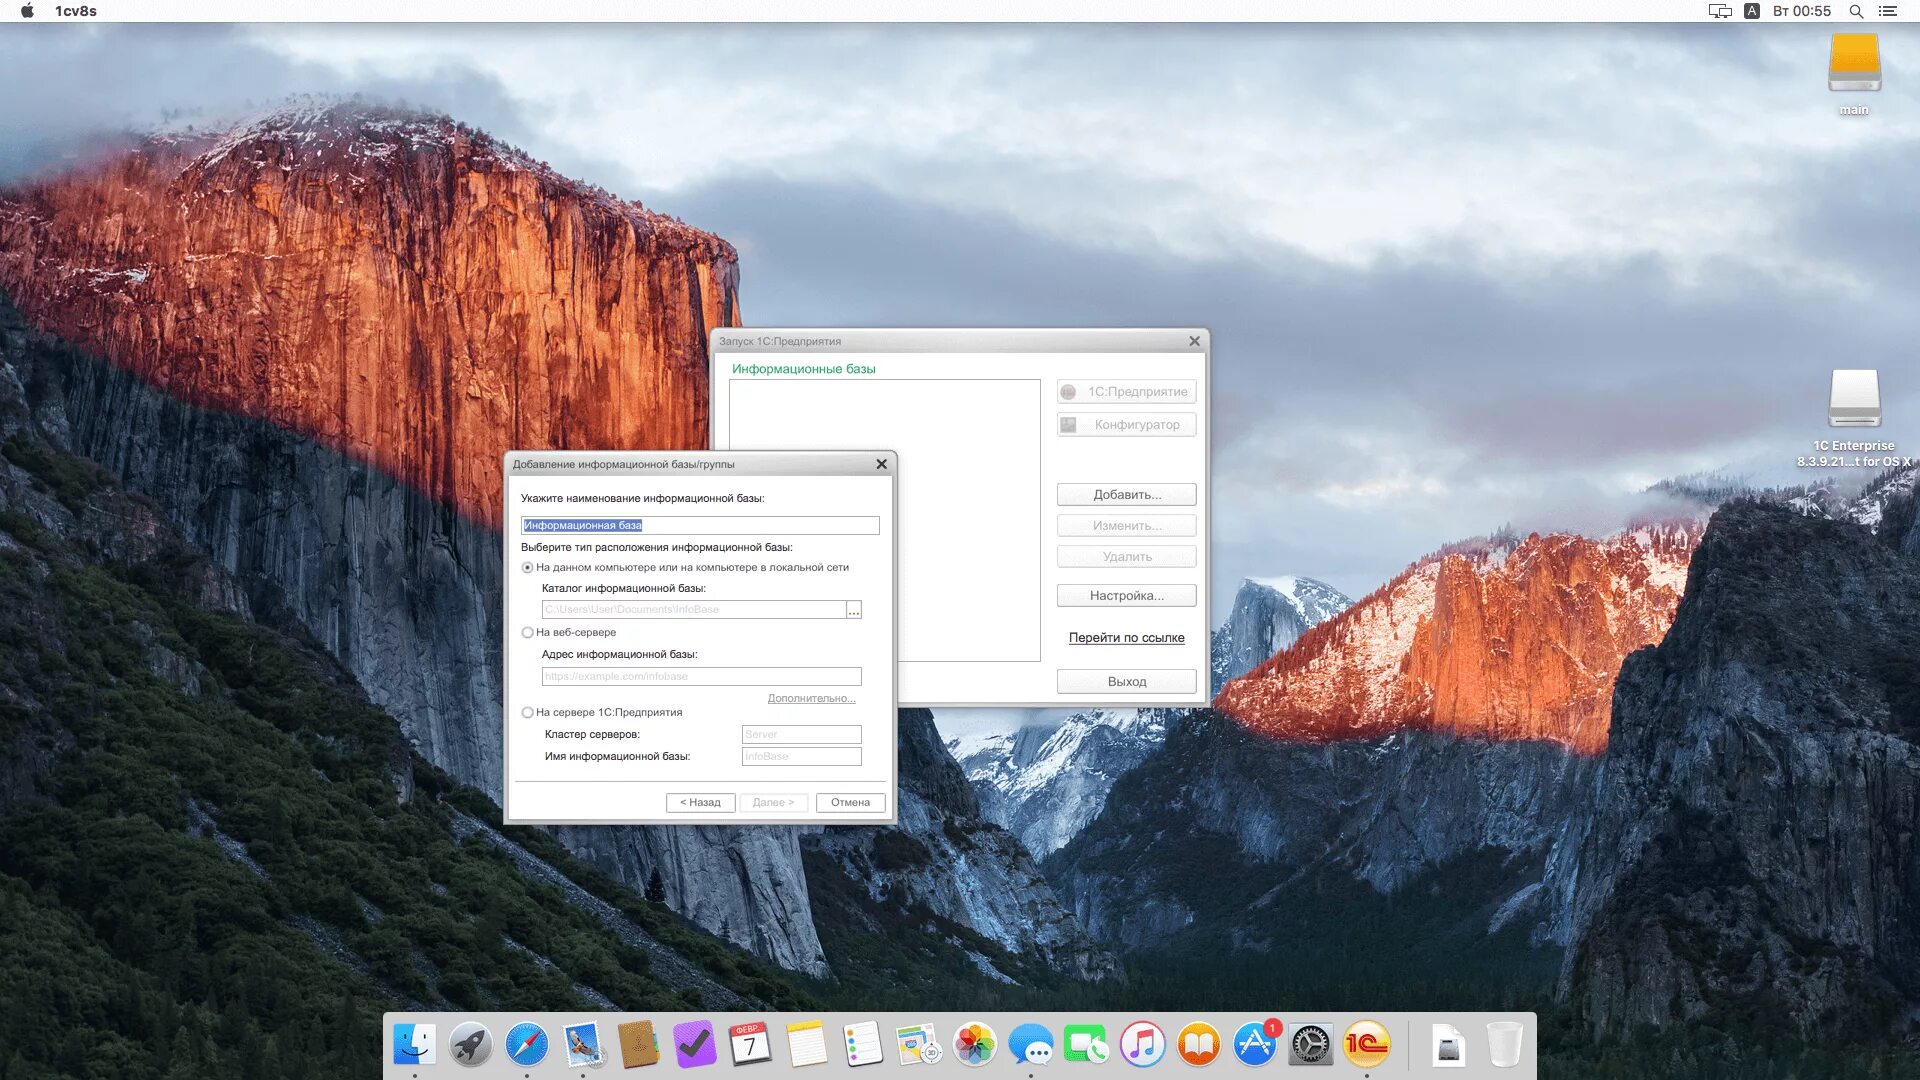Click the 'Дополнительно...' link
Image resolution: width=1920 pixels, height=1080 pixels.
click(x=811, y=698)
